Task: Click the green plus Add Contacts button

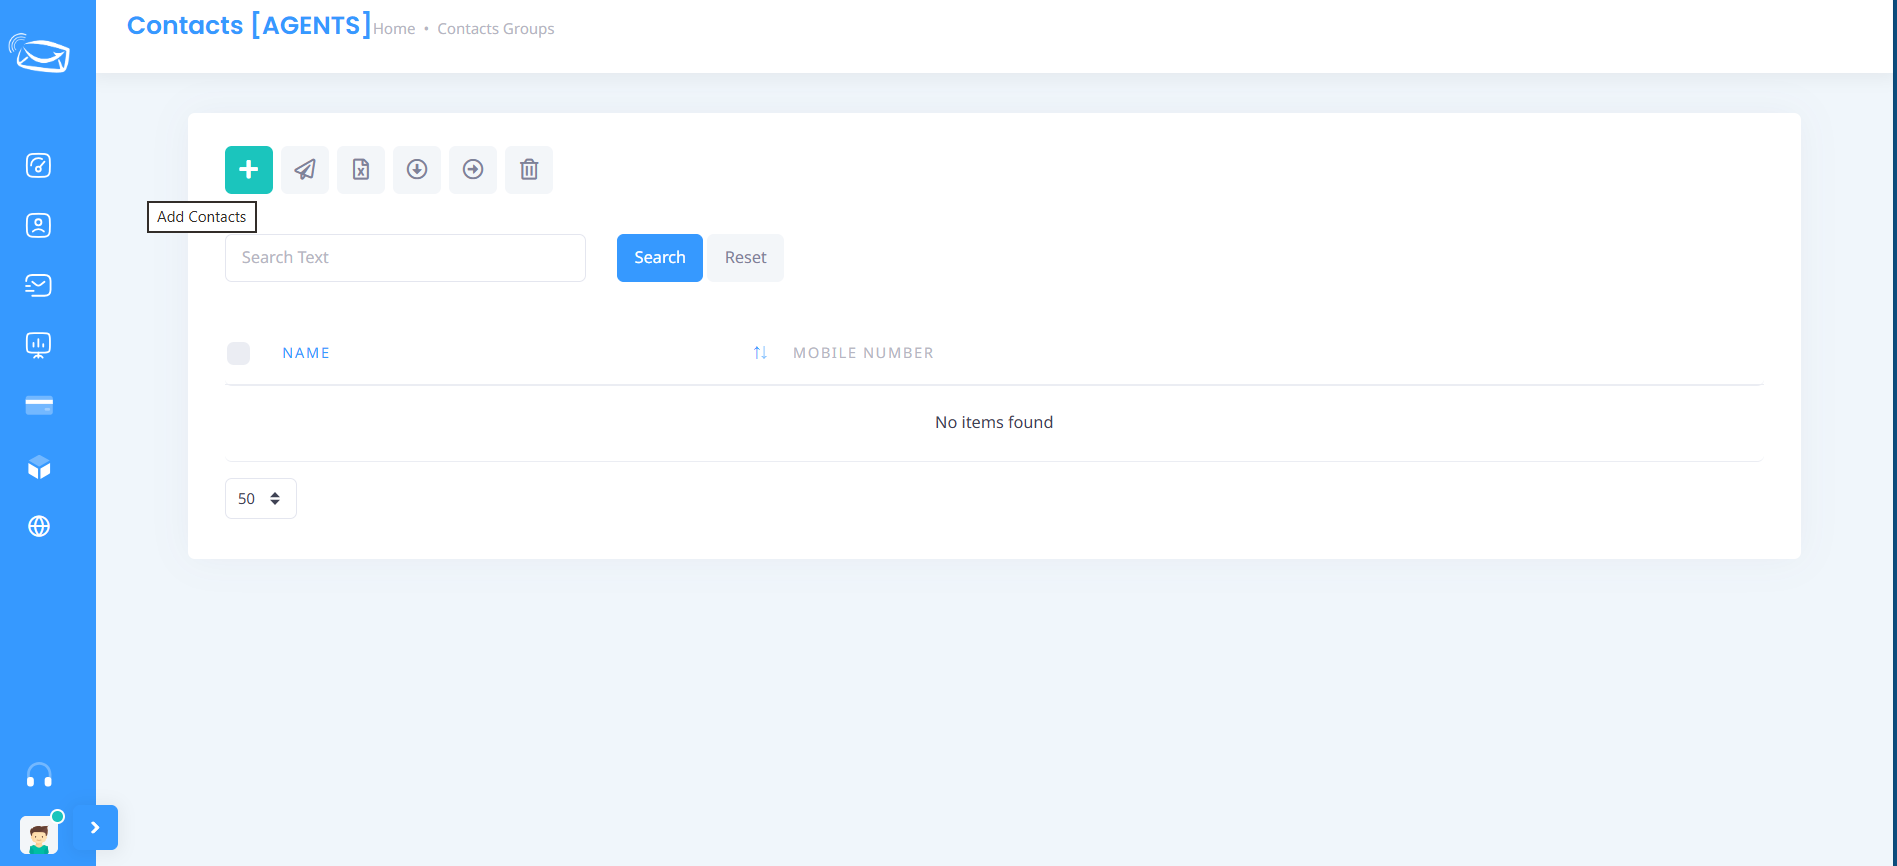Action: click(x=249, y=170)
